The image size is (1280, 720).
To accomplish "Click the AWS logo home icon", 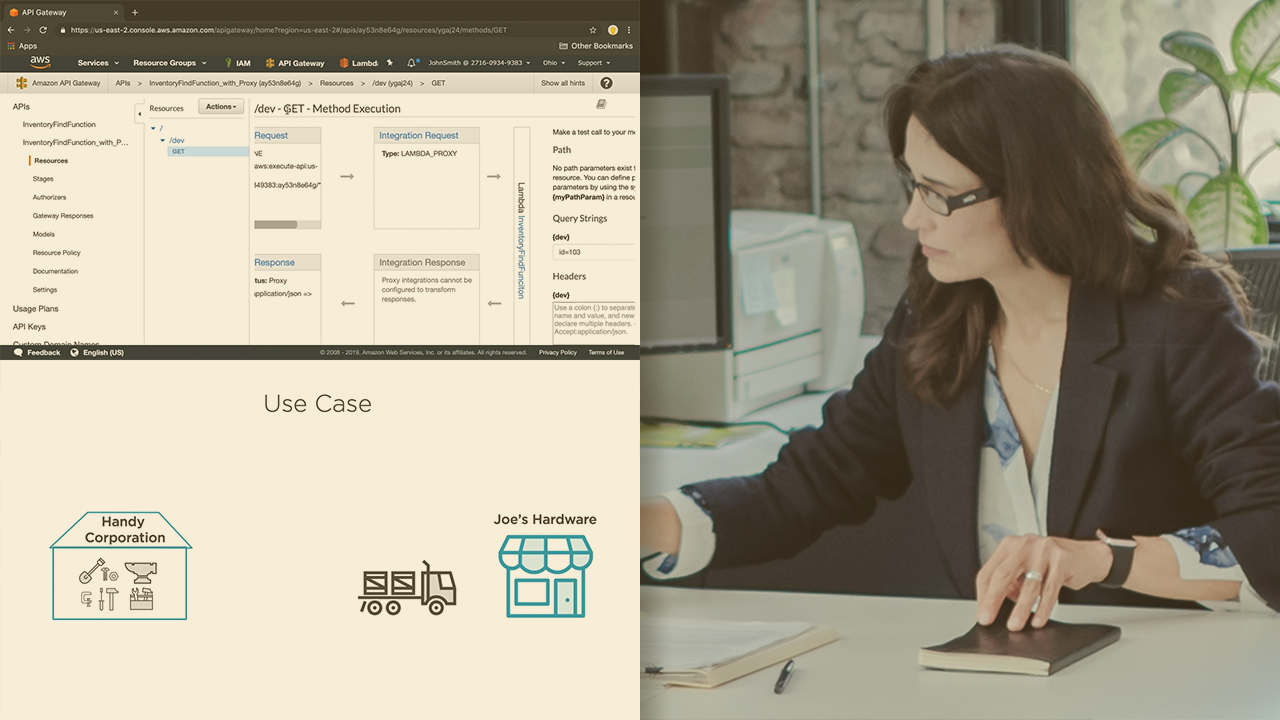I will tap(40, 62).
